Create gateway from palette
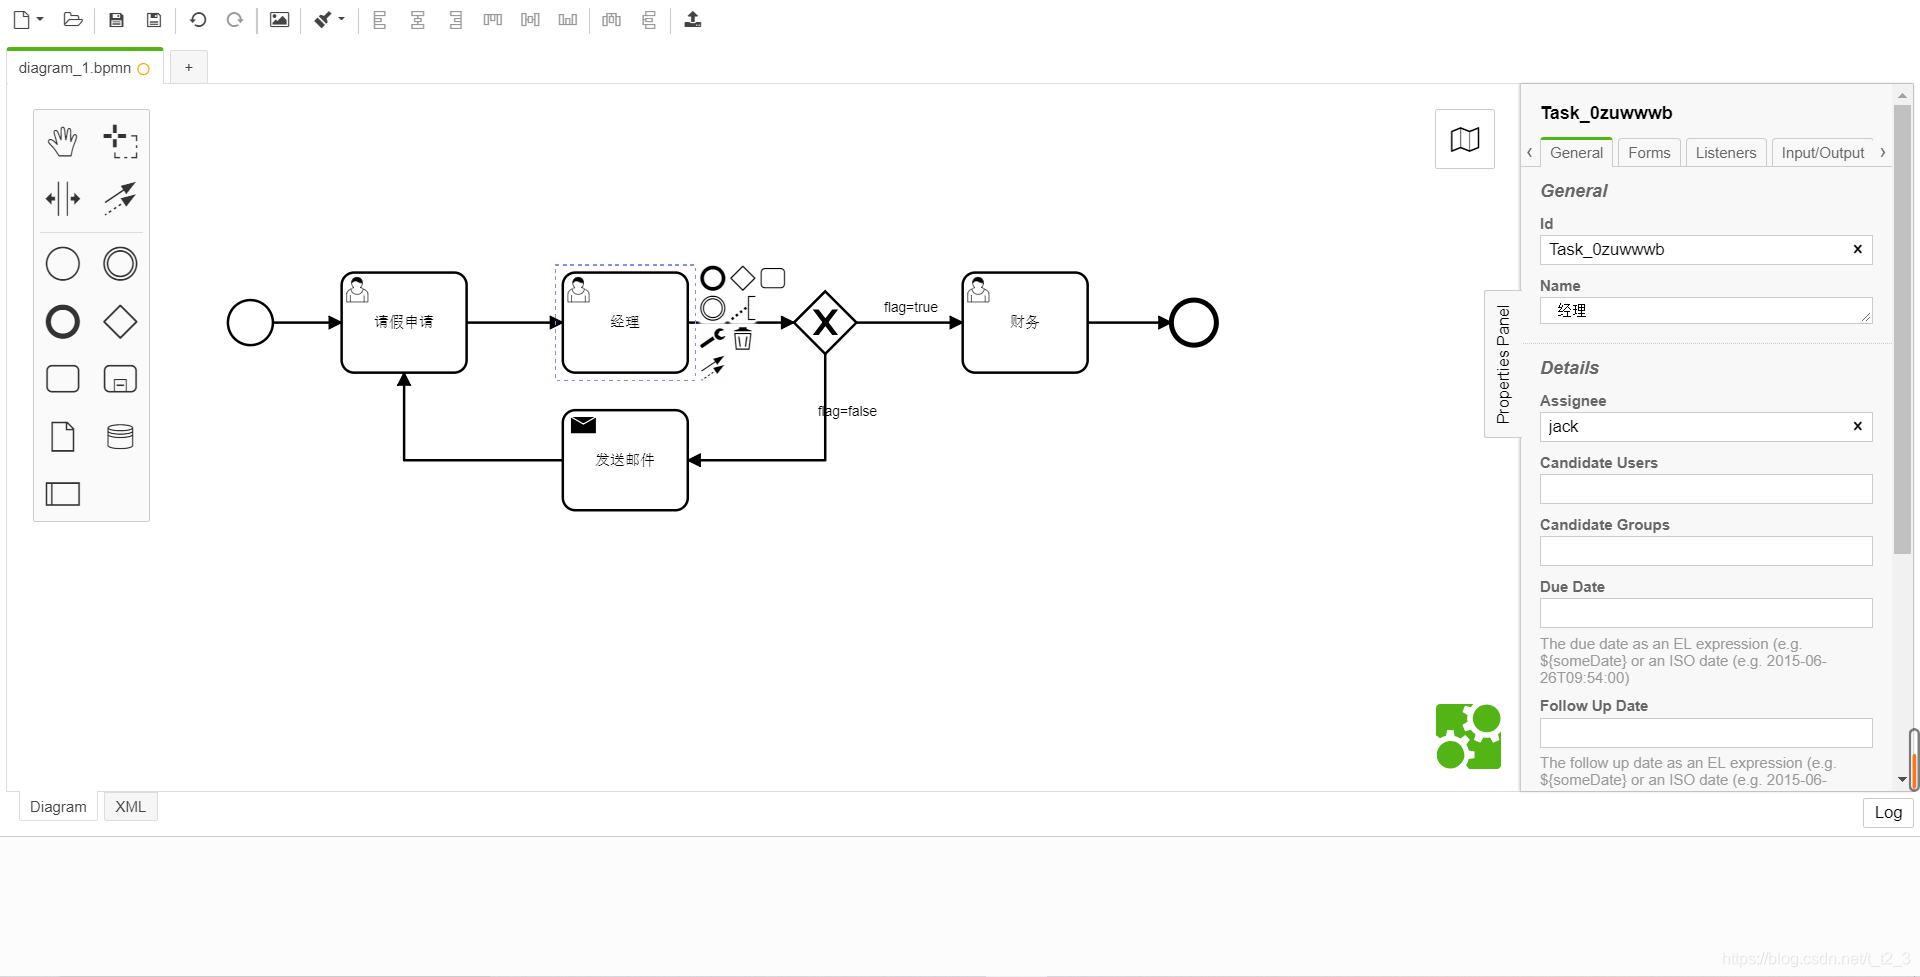This screenshot has width=1920, height=977. (120, 322)
